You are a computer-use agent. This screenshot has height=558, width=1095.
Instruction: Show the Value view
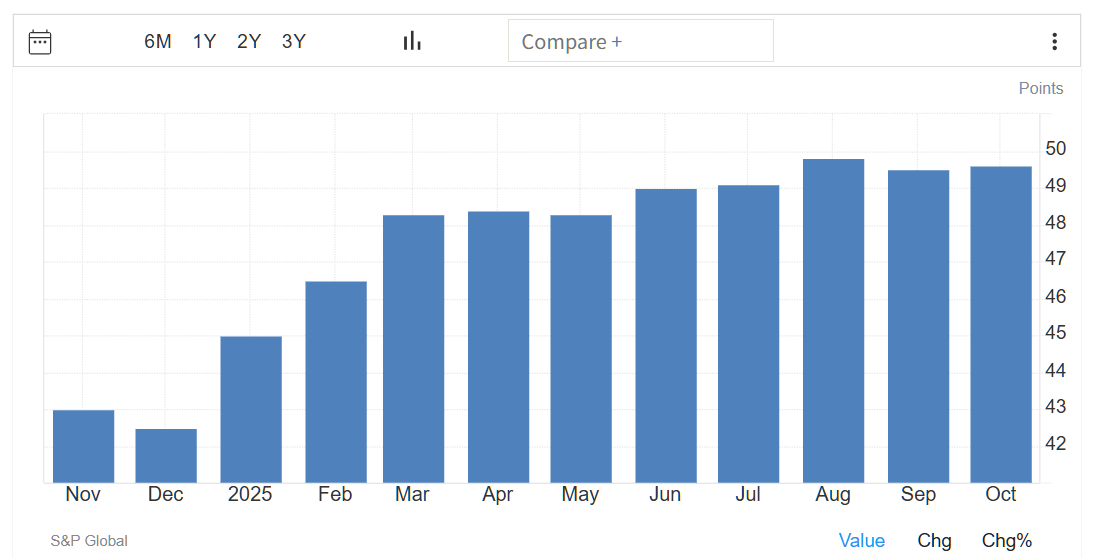coord(861,540)
